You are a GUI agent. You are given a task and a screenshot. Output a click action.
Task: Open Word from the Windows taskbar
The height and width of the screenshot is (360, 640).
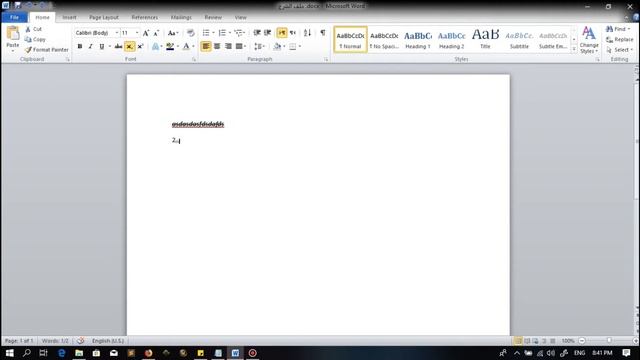[235, 353]
